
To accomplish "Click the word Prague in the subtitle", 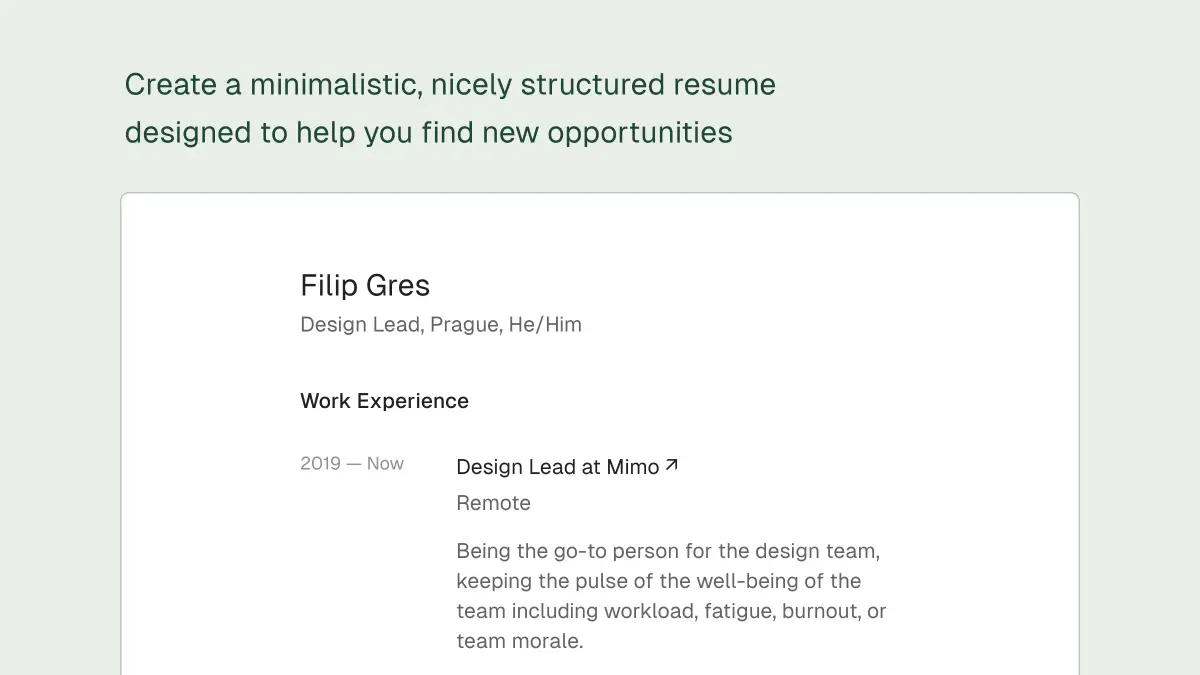I will 465,325.
